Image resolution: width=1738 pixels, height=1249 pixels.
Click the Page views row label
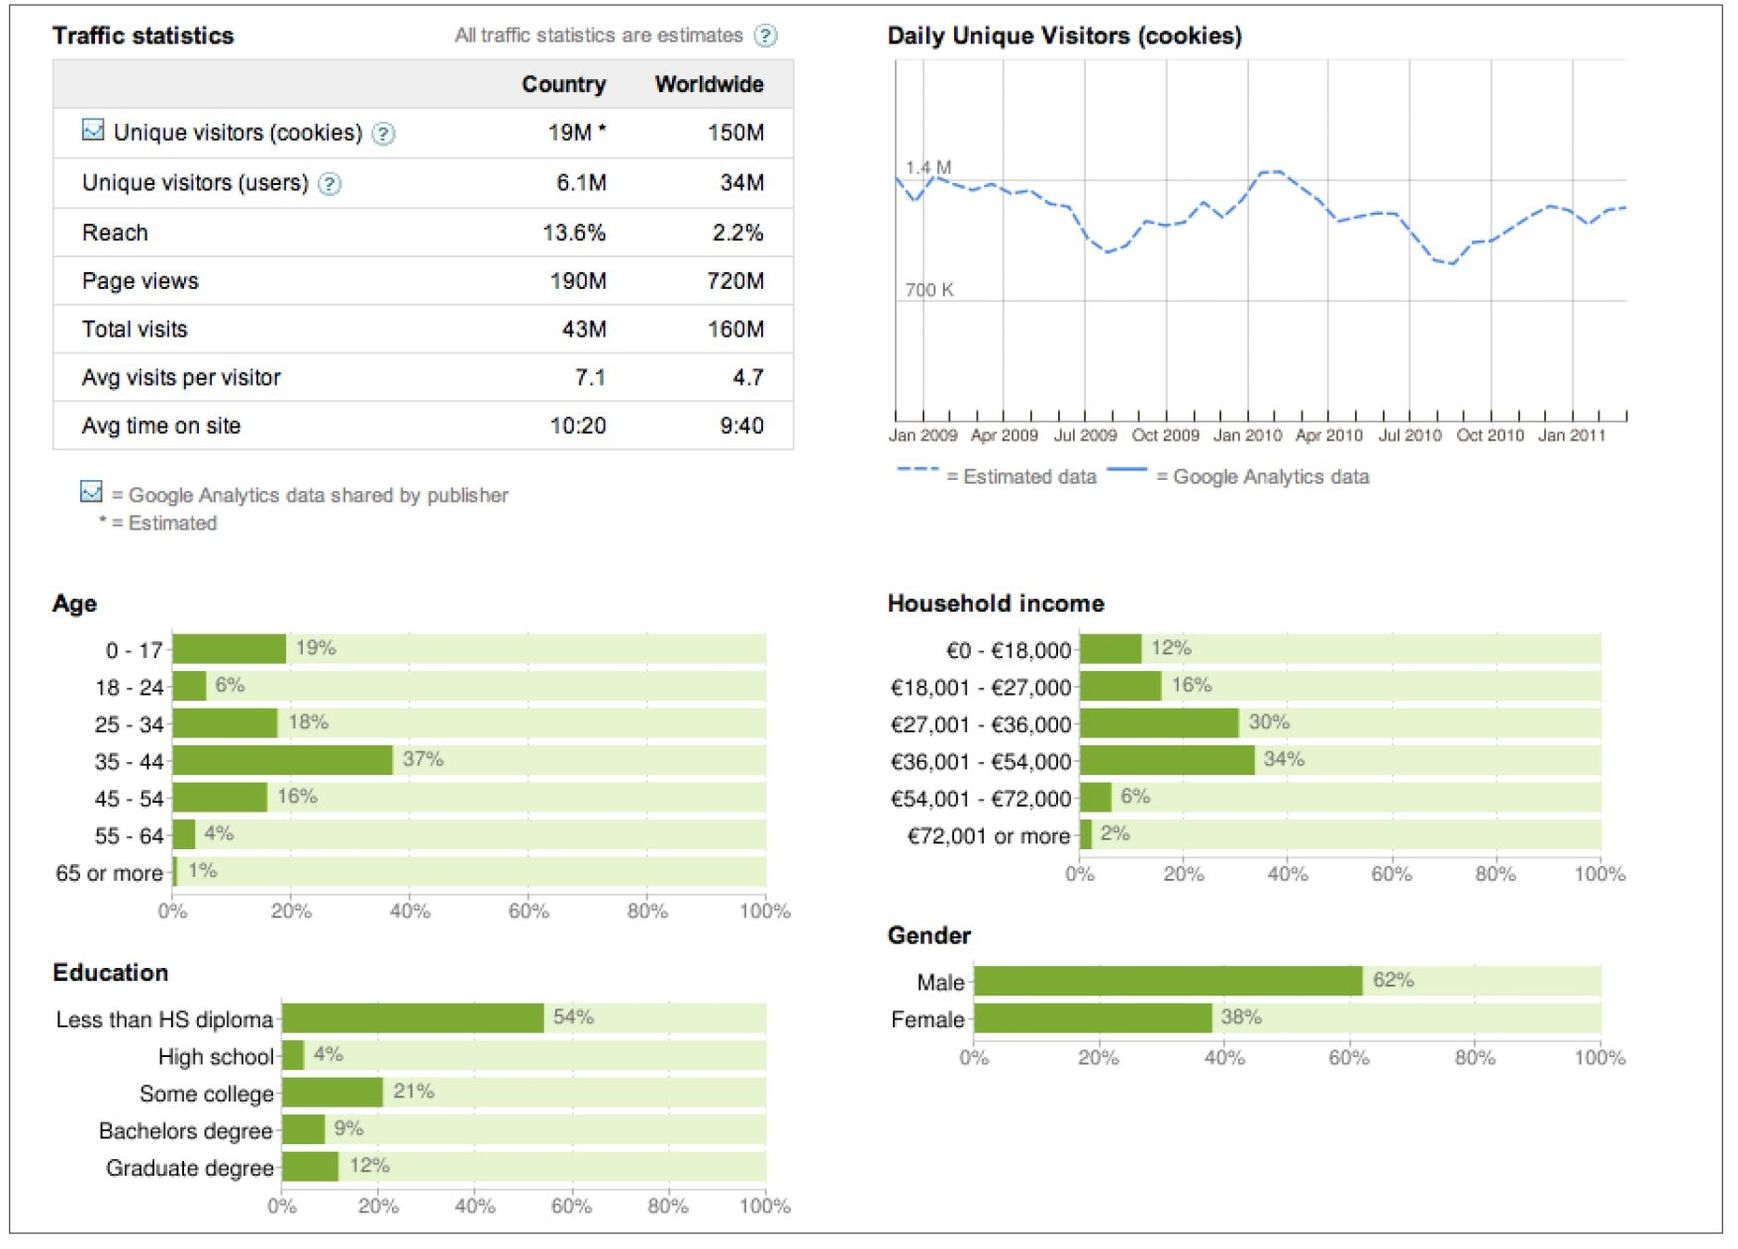tap(140, 281)
